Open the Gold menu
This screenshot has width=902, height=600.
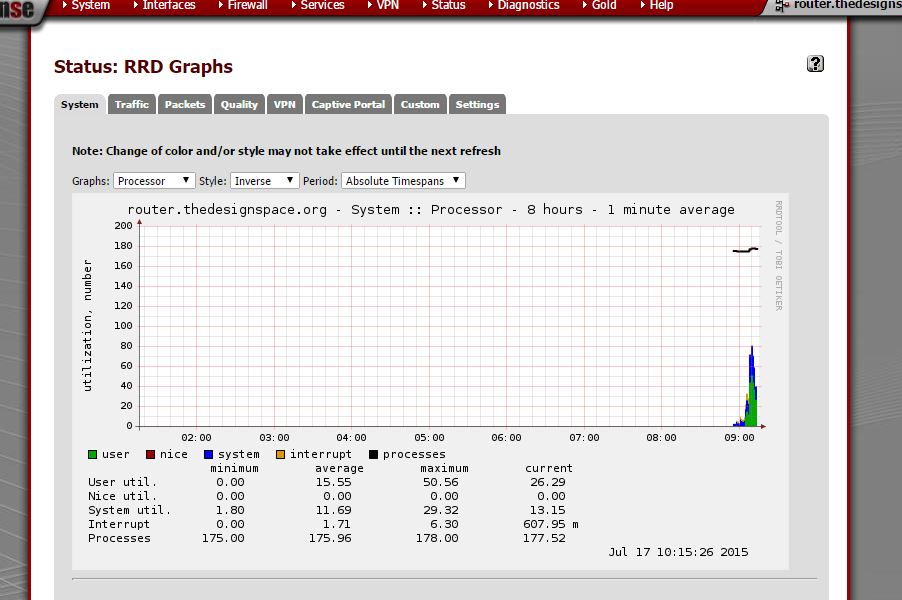[x=604, y=6]
